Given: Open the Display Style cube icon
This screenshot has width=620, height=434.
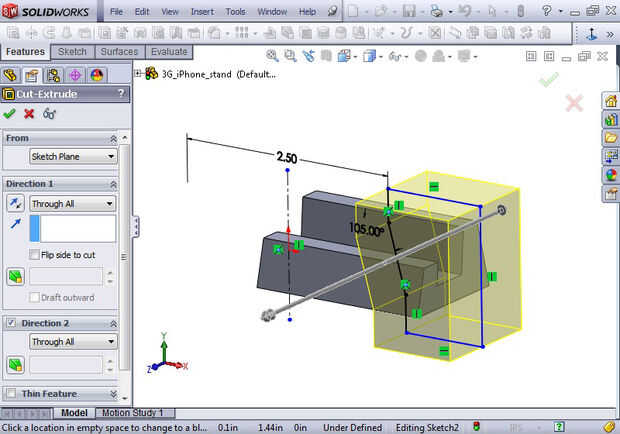Looking at the screenshot, I should [369, 56].
